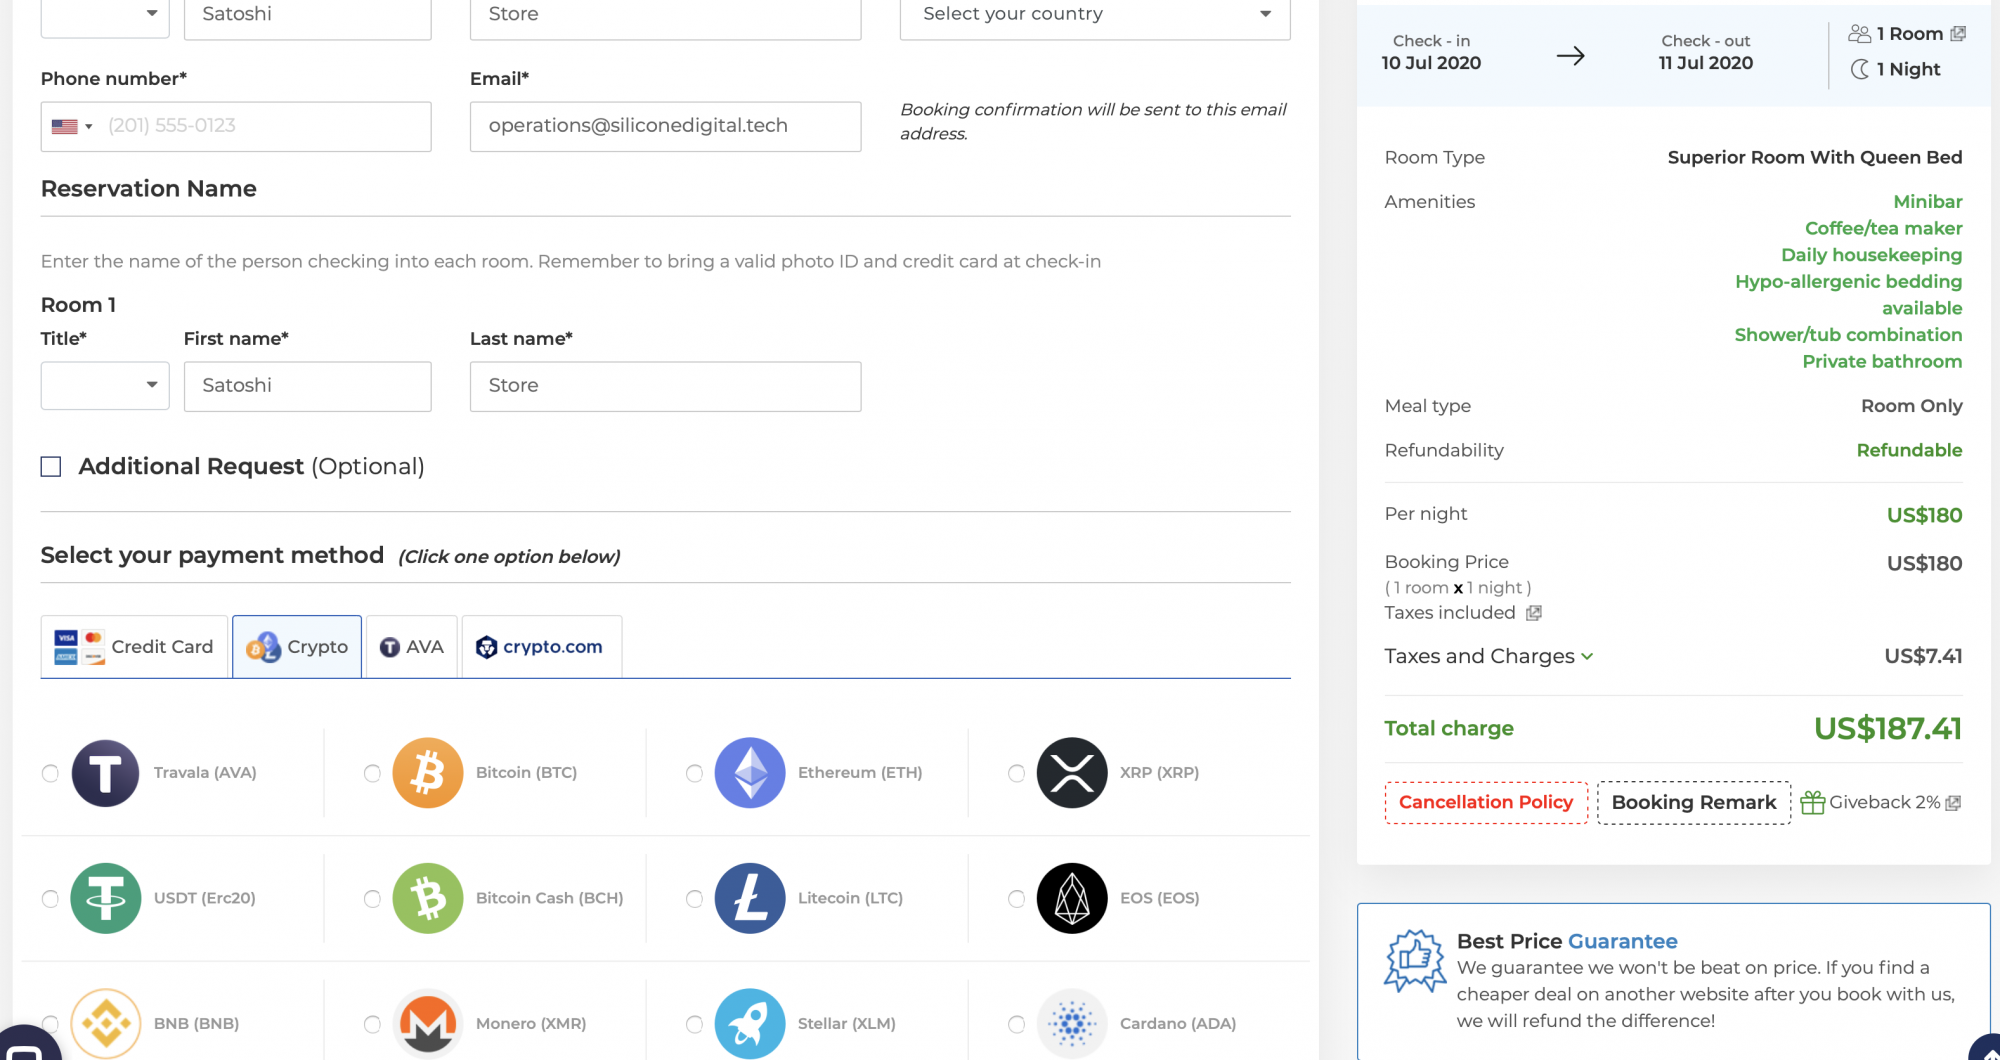Switch to the crypto.com payment tab

point(542,647)
